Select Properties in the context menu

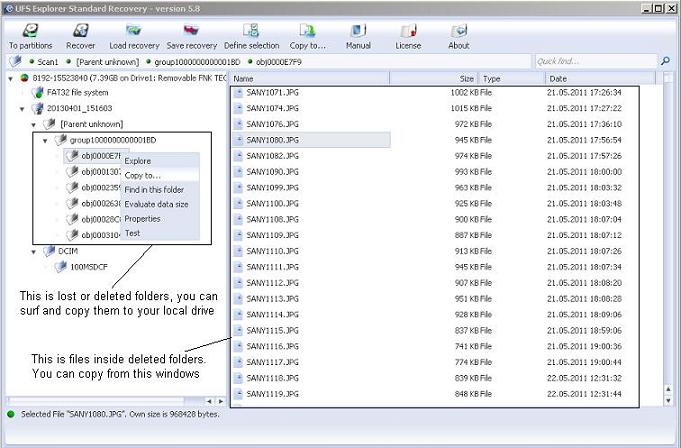coord(142,218)
